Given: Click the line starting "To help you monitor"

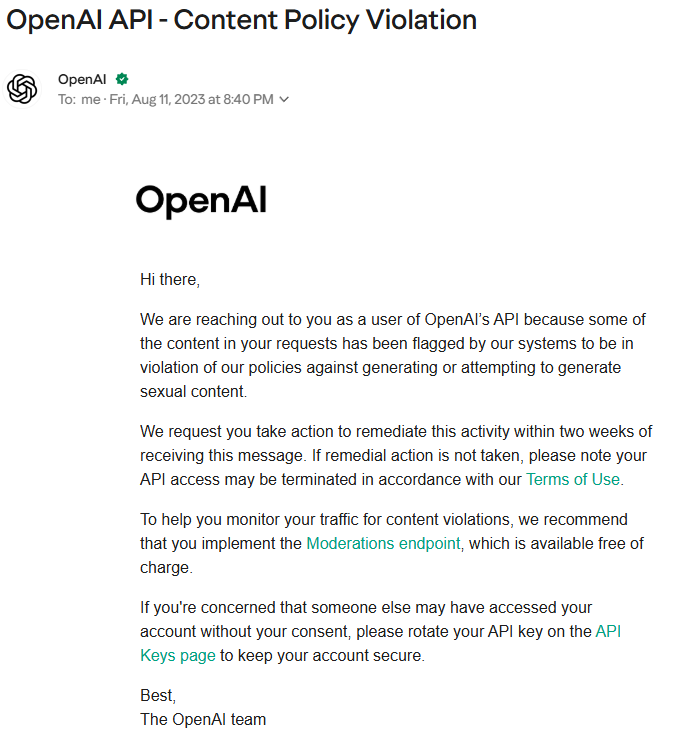Looking at the screenshot, I should click(384, 520).
